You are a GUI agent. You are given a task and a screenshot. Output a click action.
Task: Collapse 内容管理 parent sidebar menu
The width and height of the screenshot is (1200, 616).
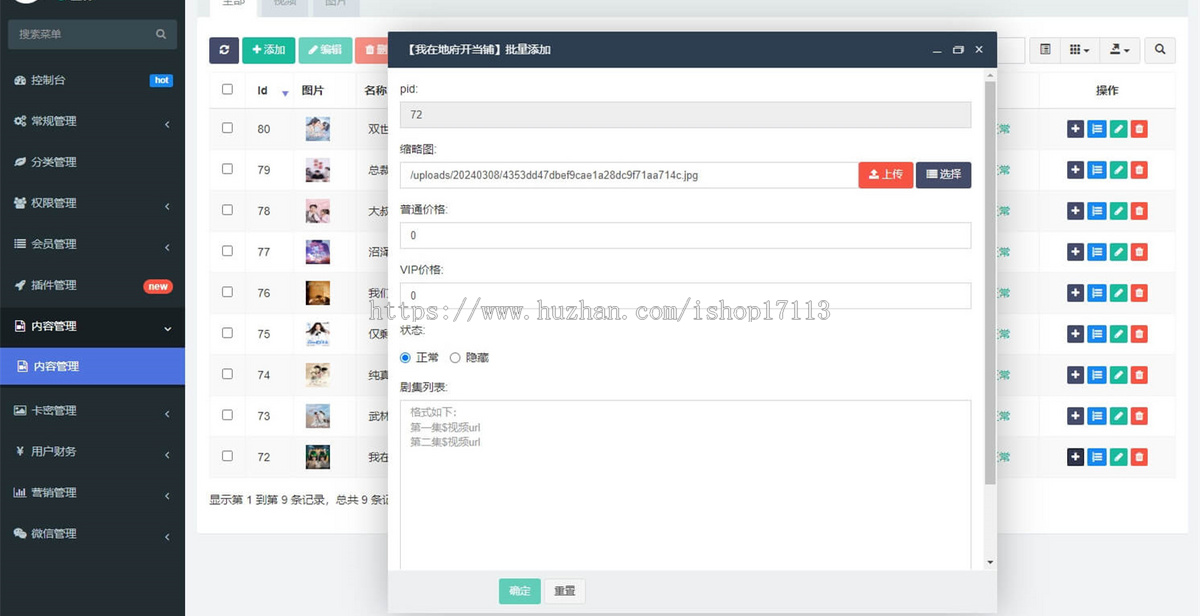[x=92, y=326]
